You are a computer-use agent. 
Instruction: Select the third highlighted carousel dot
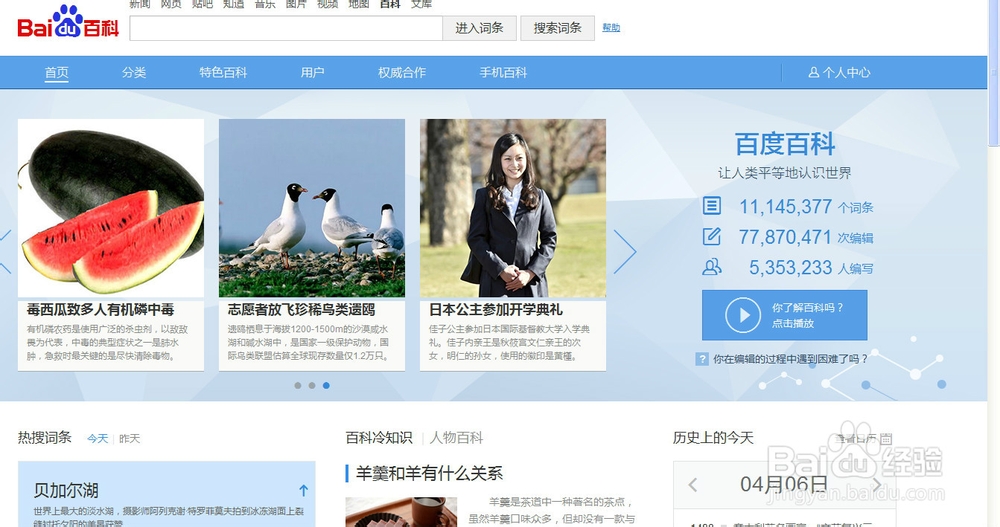[x=326, y=385]
